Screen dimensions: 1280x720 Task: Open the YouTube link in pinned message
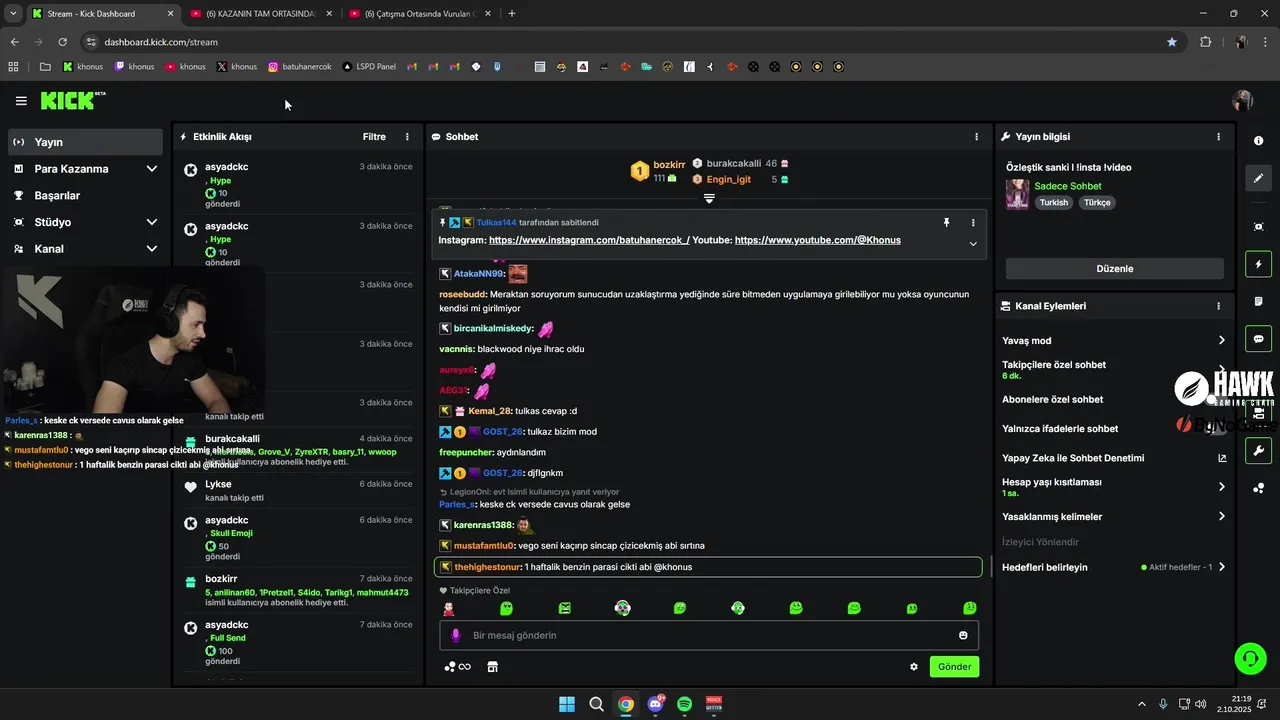pos(817,240)
